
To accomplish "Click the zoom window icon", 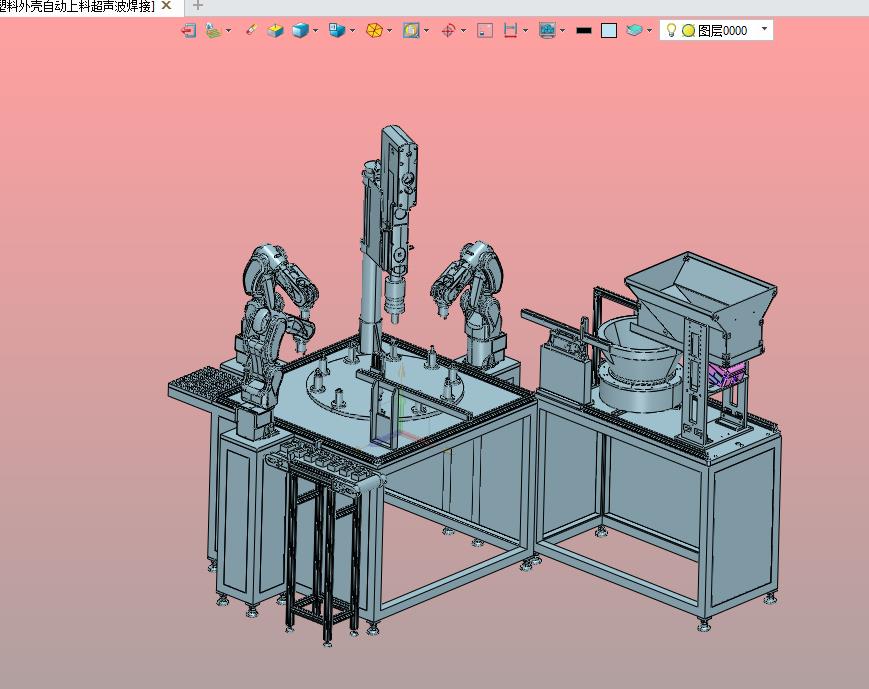I will [411, 30].
